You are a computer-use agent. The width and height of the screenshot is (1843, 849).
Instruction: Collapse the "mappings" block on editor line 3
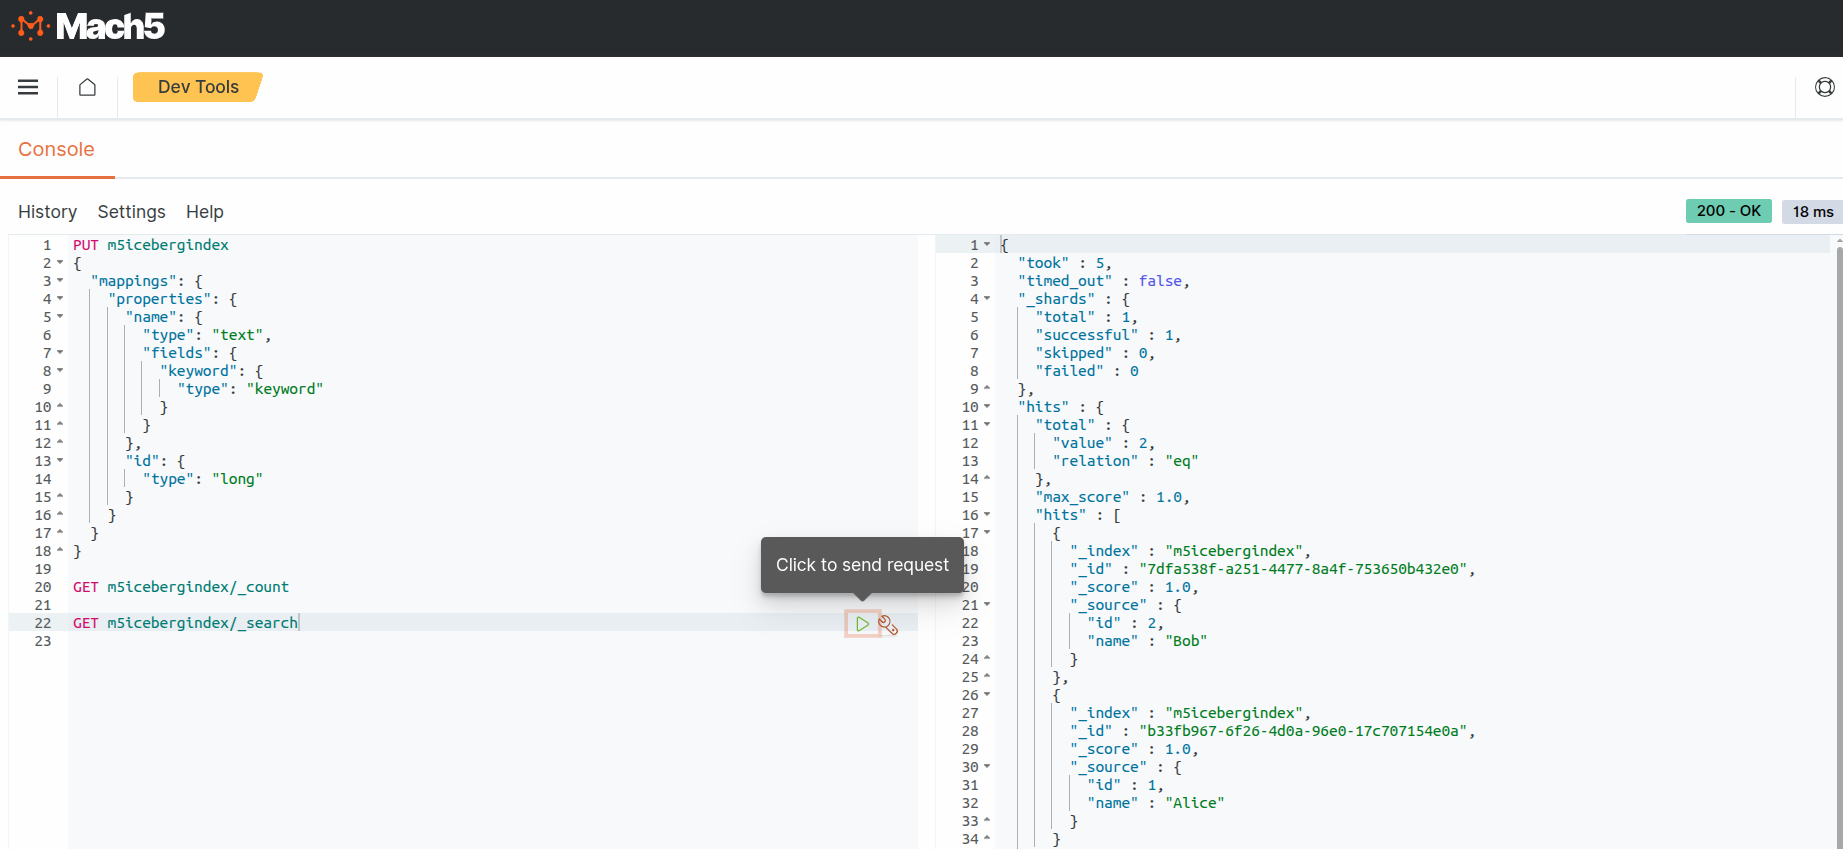(60, 282)
